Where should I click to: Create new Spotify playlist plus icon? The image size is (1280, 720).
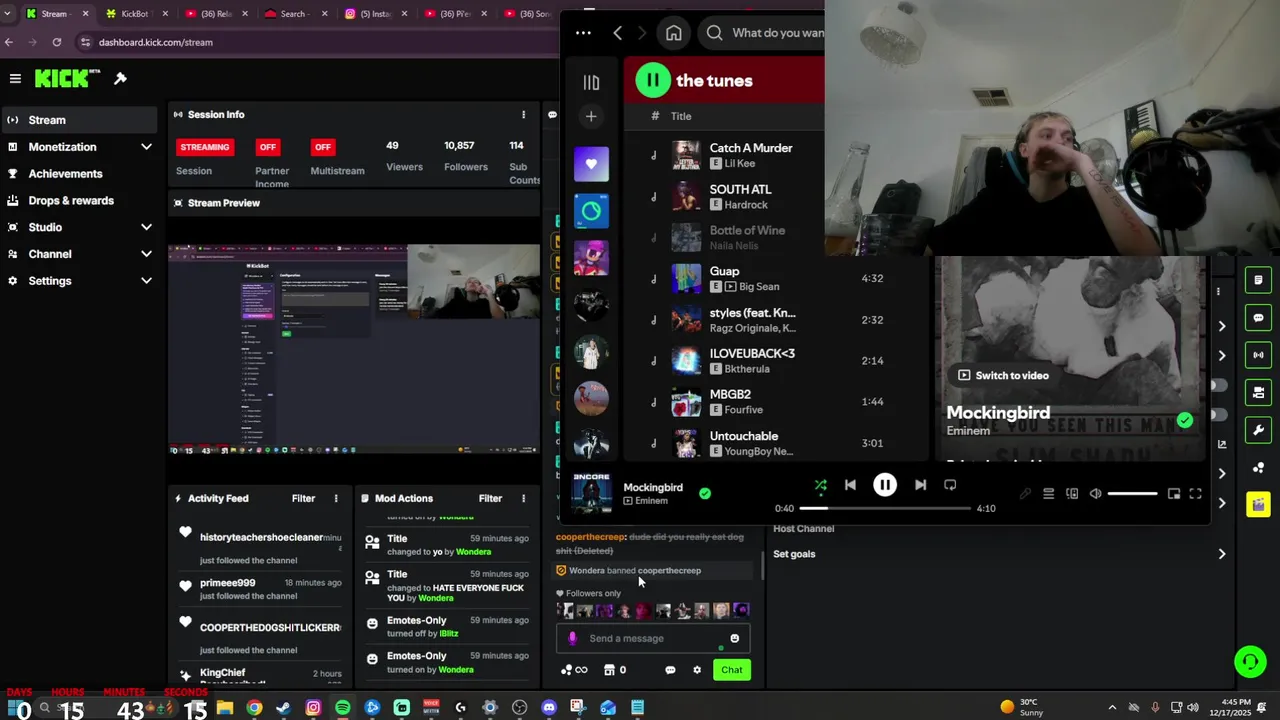pos(591,117)
